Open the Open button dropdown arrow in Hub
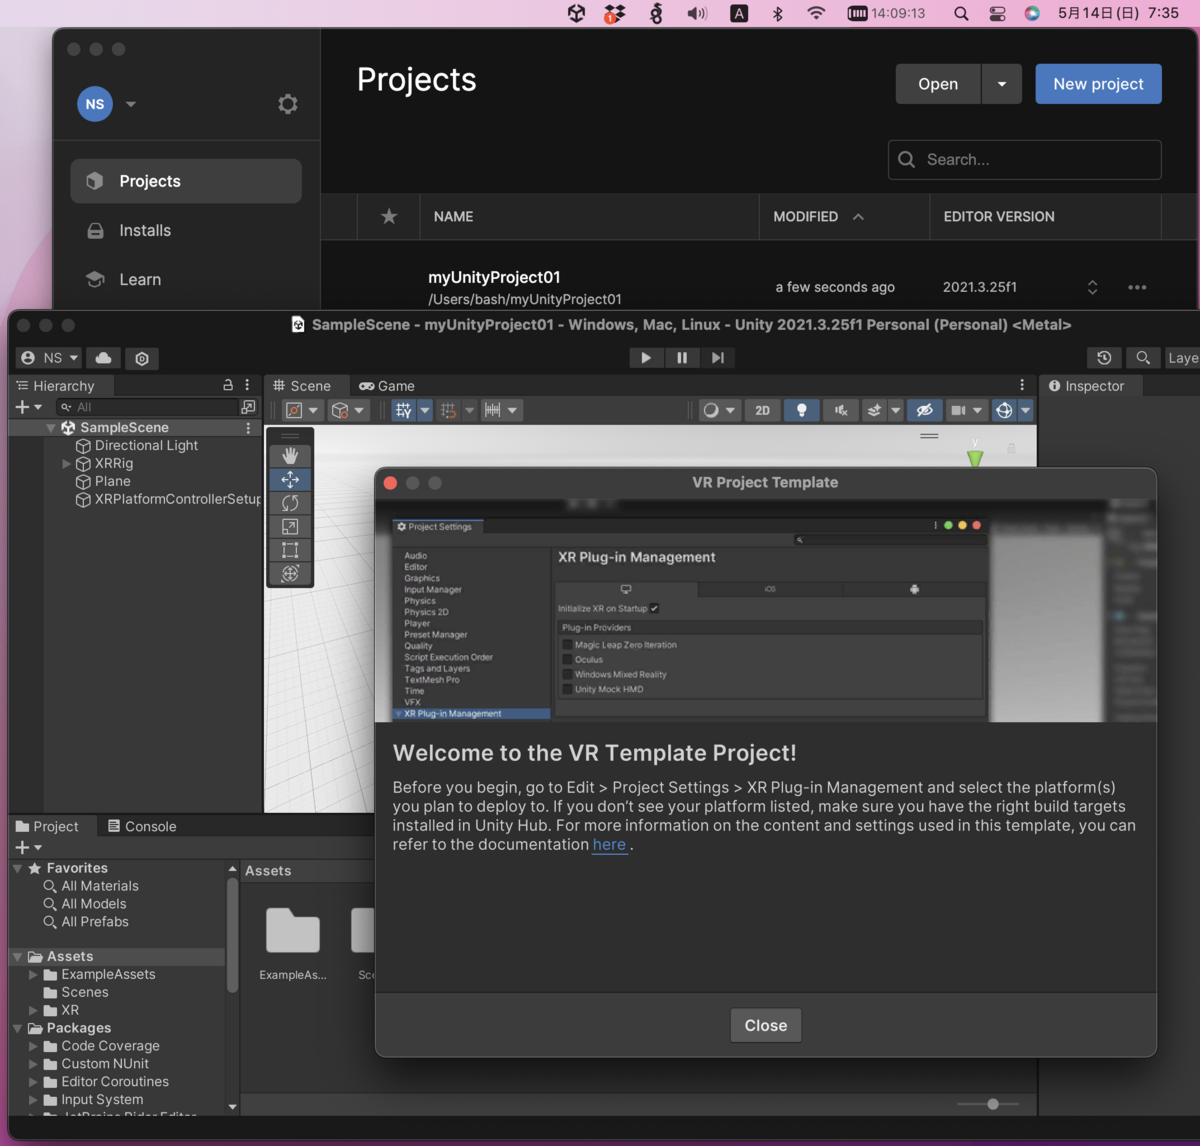The width and height of the screenshot is (1200, 1146). point(1002,84)
